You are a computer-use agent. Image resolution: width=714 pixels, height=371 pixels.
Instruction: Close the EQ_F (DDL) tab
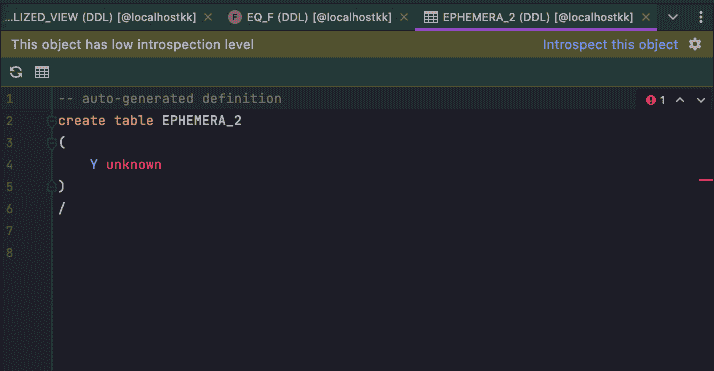tap(404, 17)
